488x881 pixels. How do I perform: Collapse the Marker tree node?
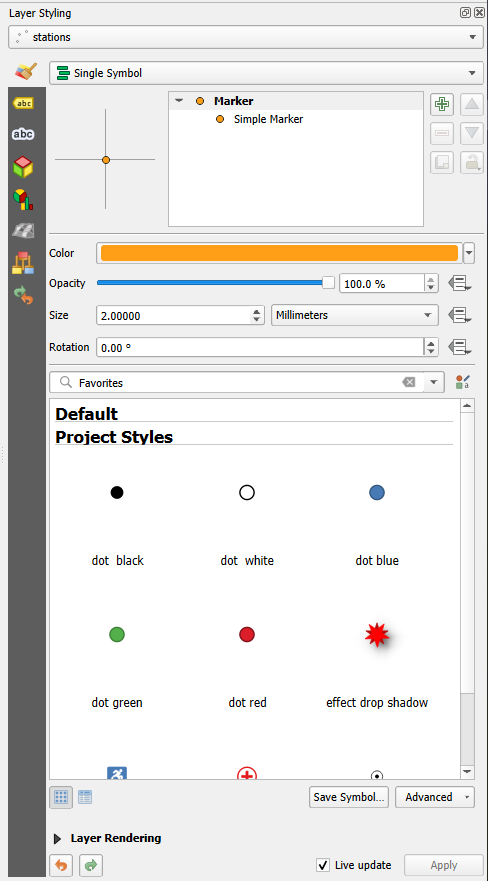[x=179, y=101]
